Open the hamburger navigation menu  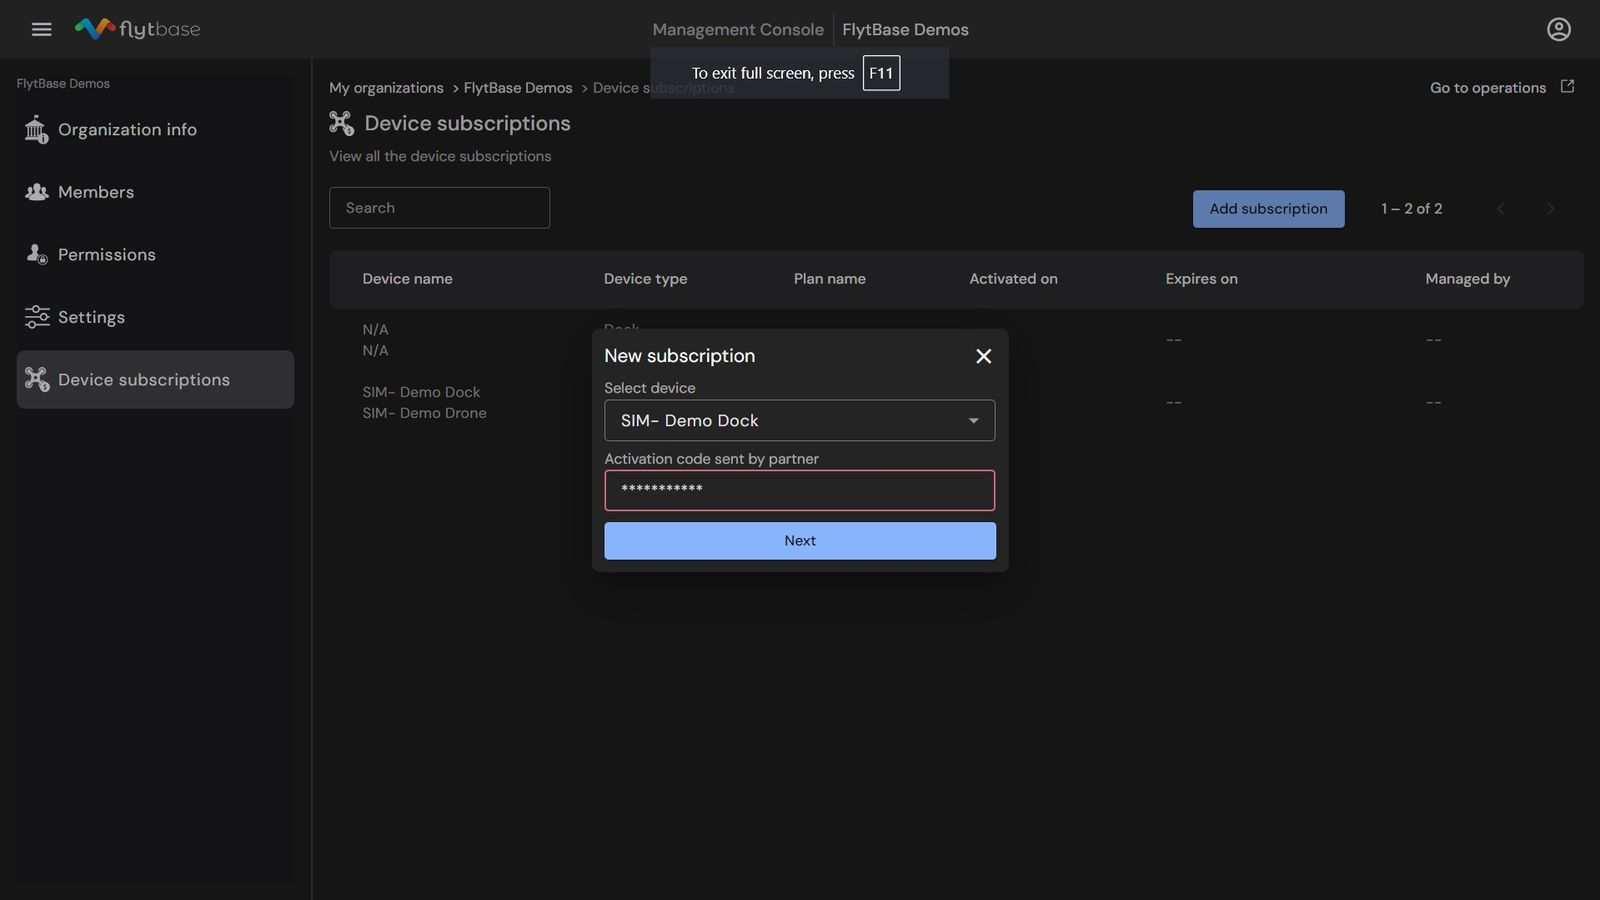point(41,29)
